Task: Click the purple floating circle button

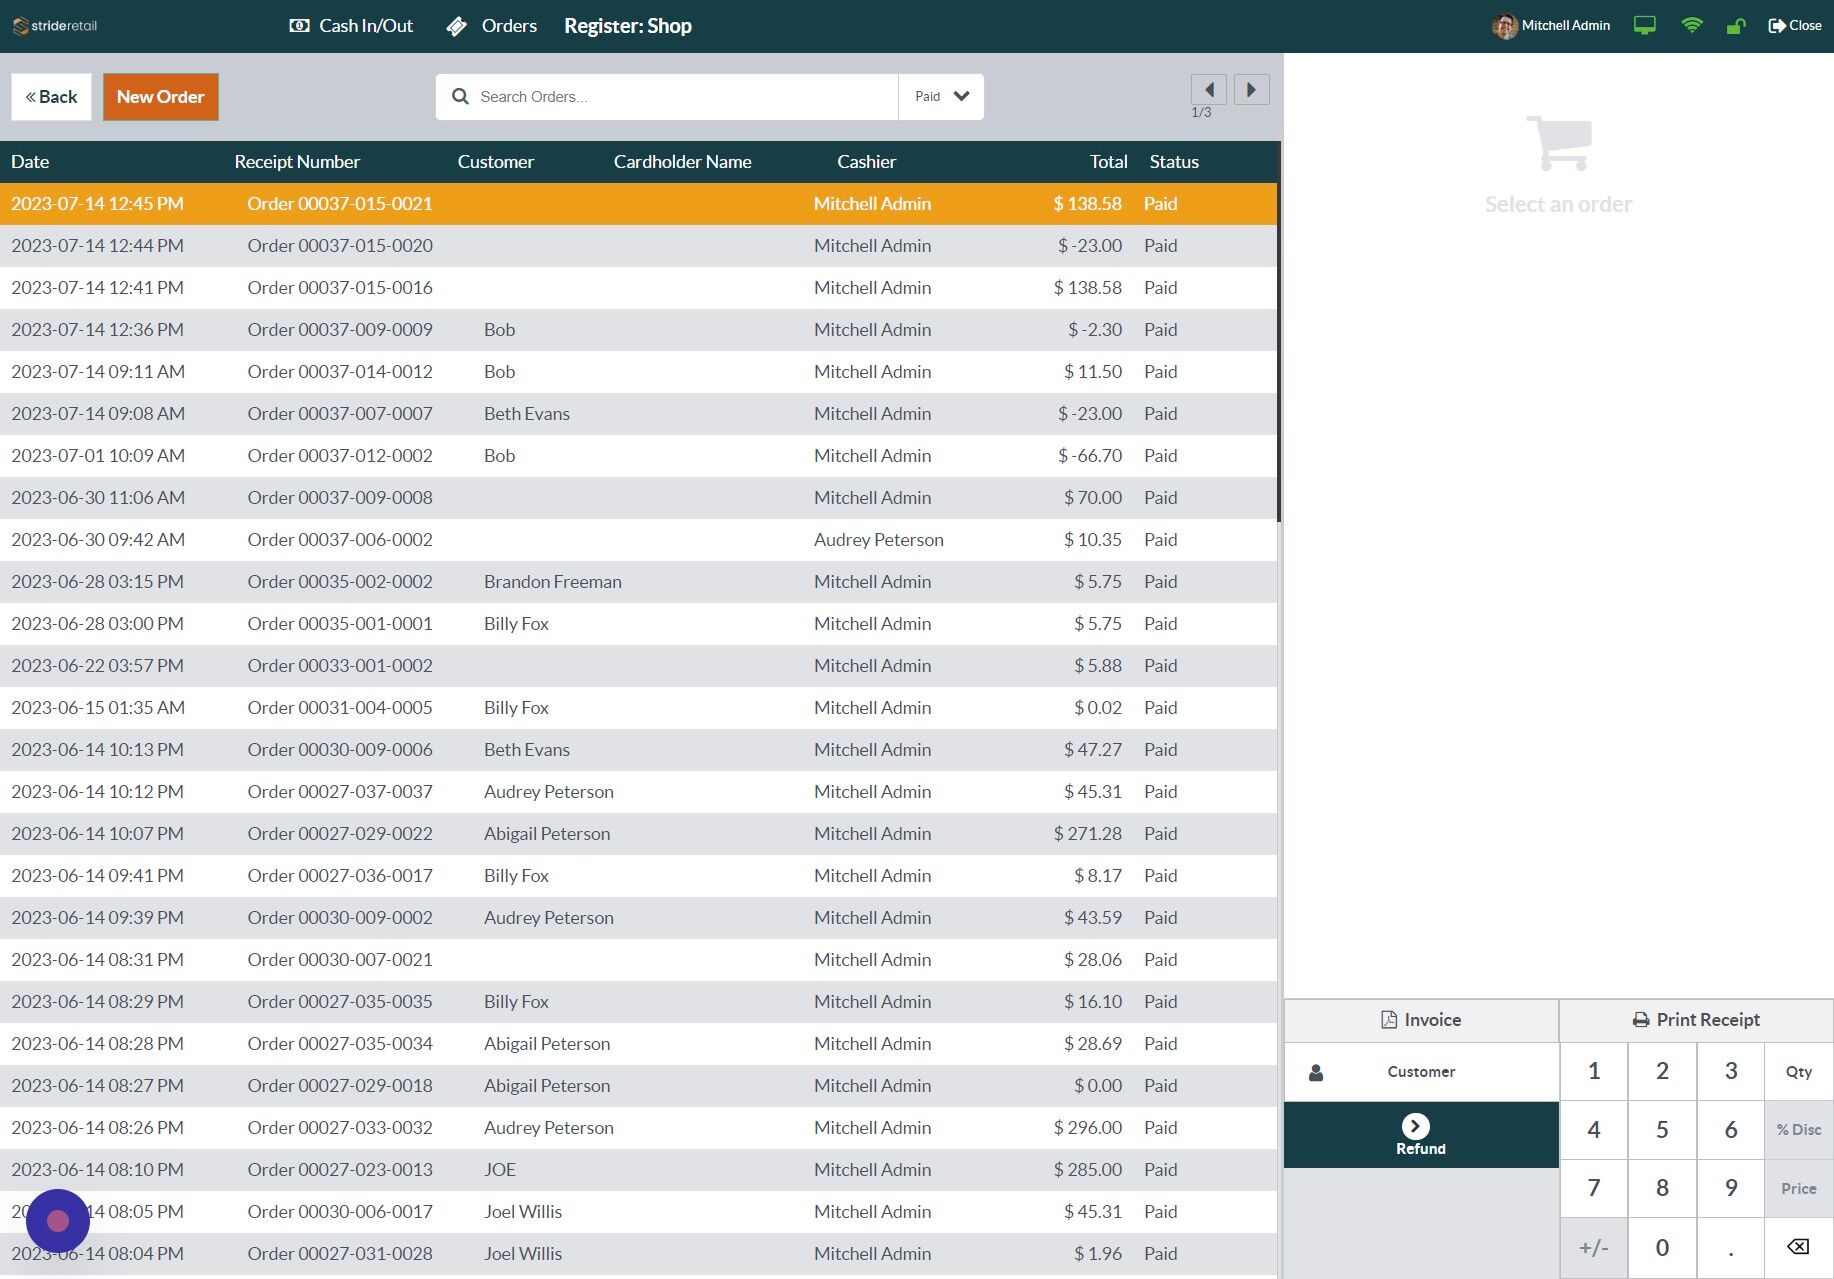Action: [x=58, y=1221]
